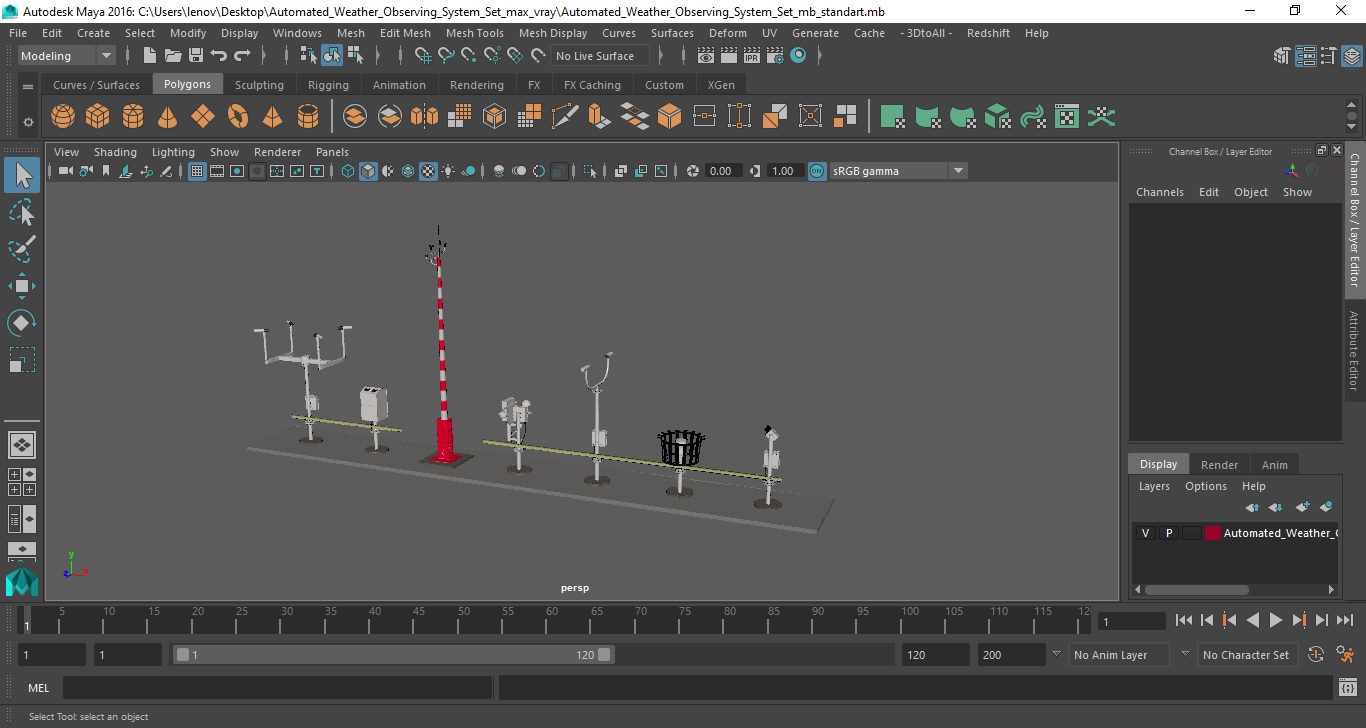1366x728 pixels.
Task: Open the viewport Renderer menu
Action: point(277,152)
